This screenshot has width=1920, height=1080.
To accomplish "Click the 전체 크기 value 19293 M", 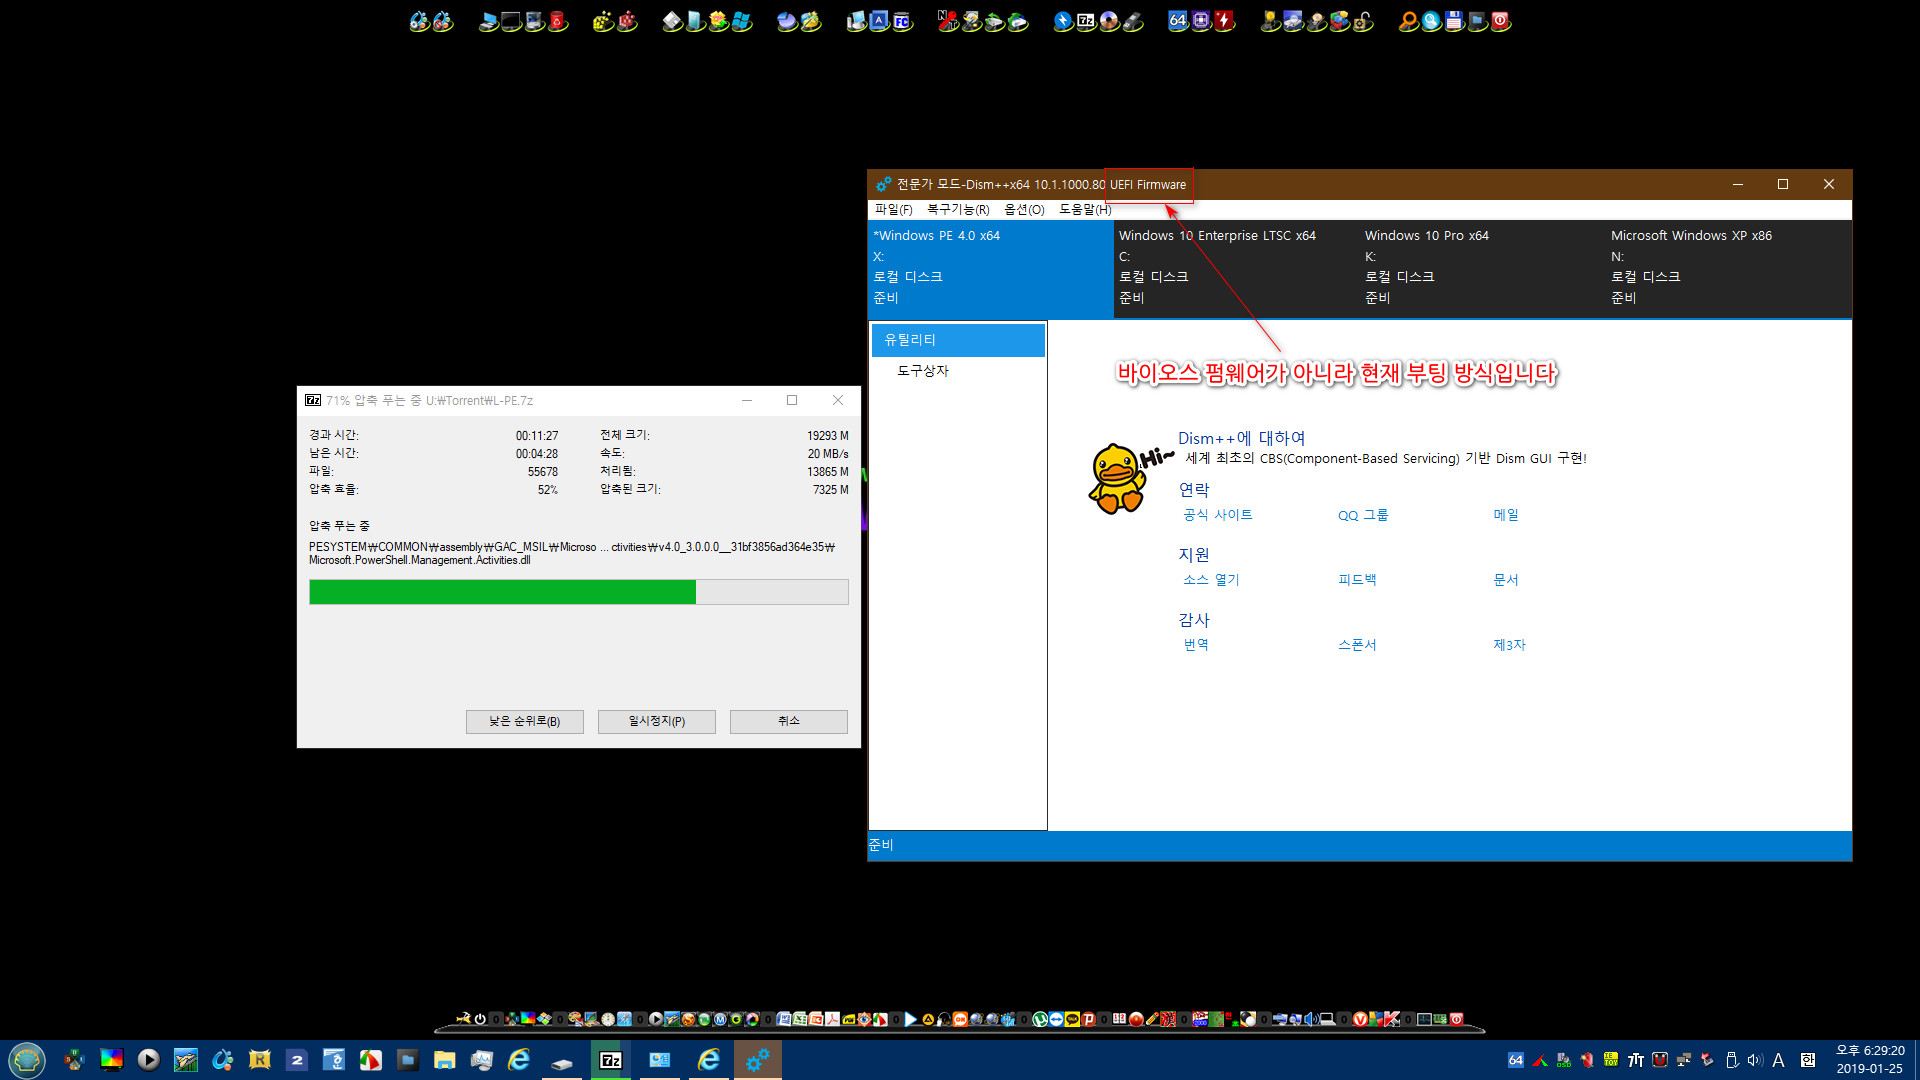I will coord(827,436).
